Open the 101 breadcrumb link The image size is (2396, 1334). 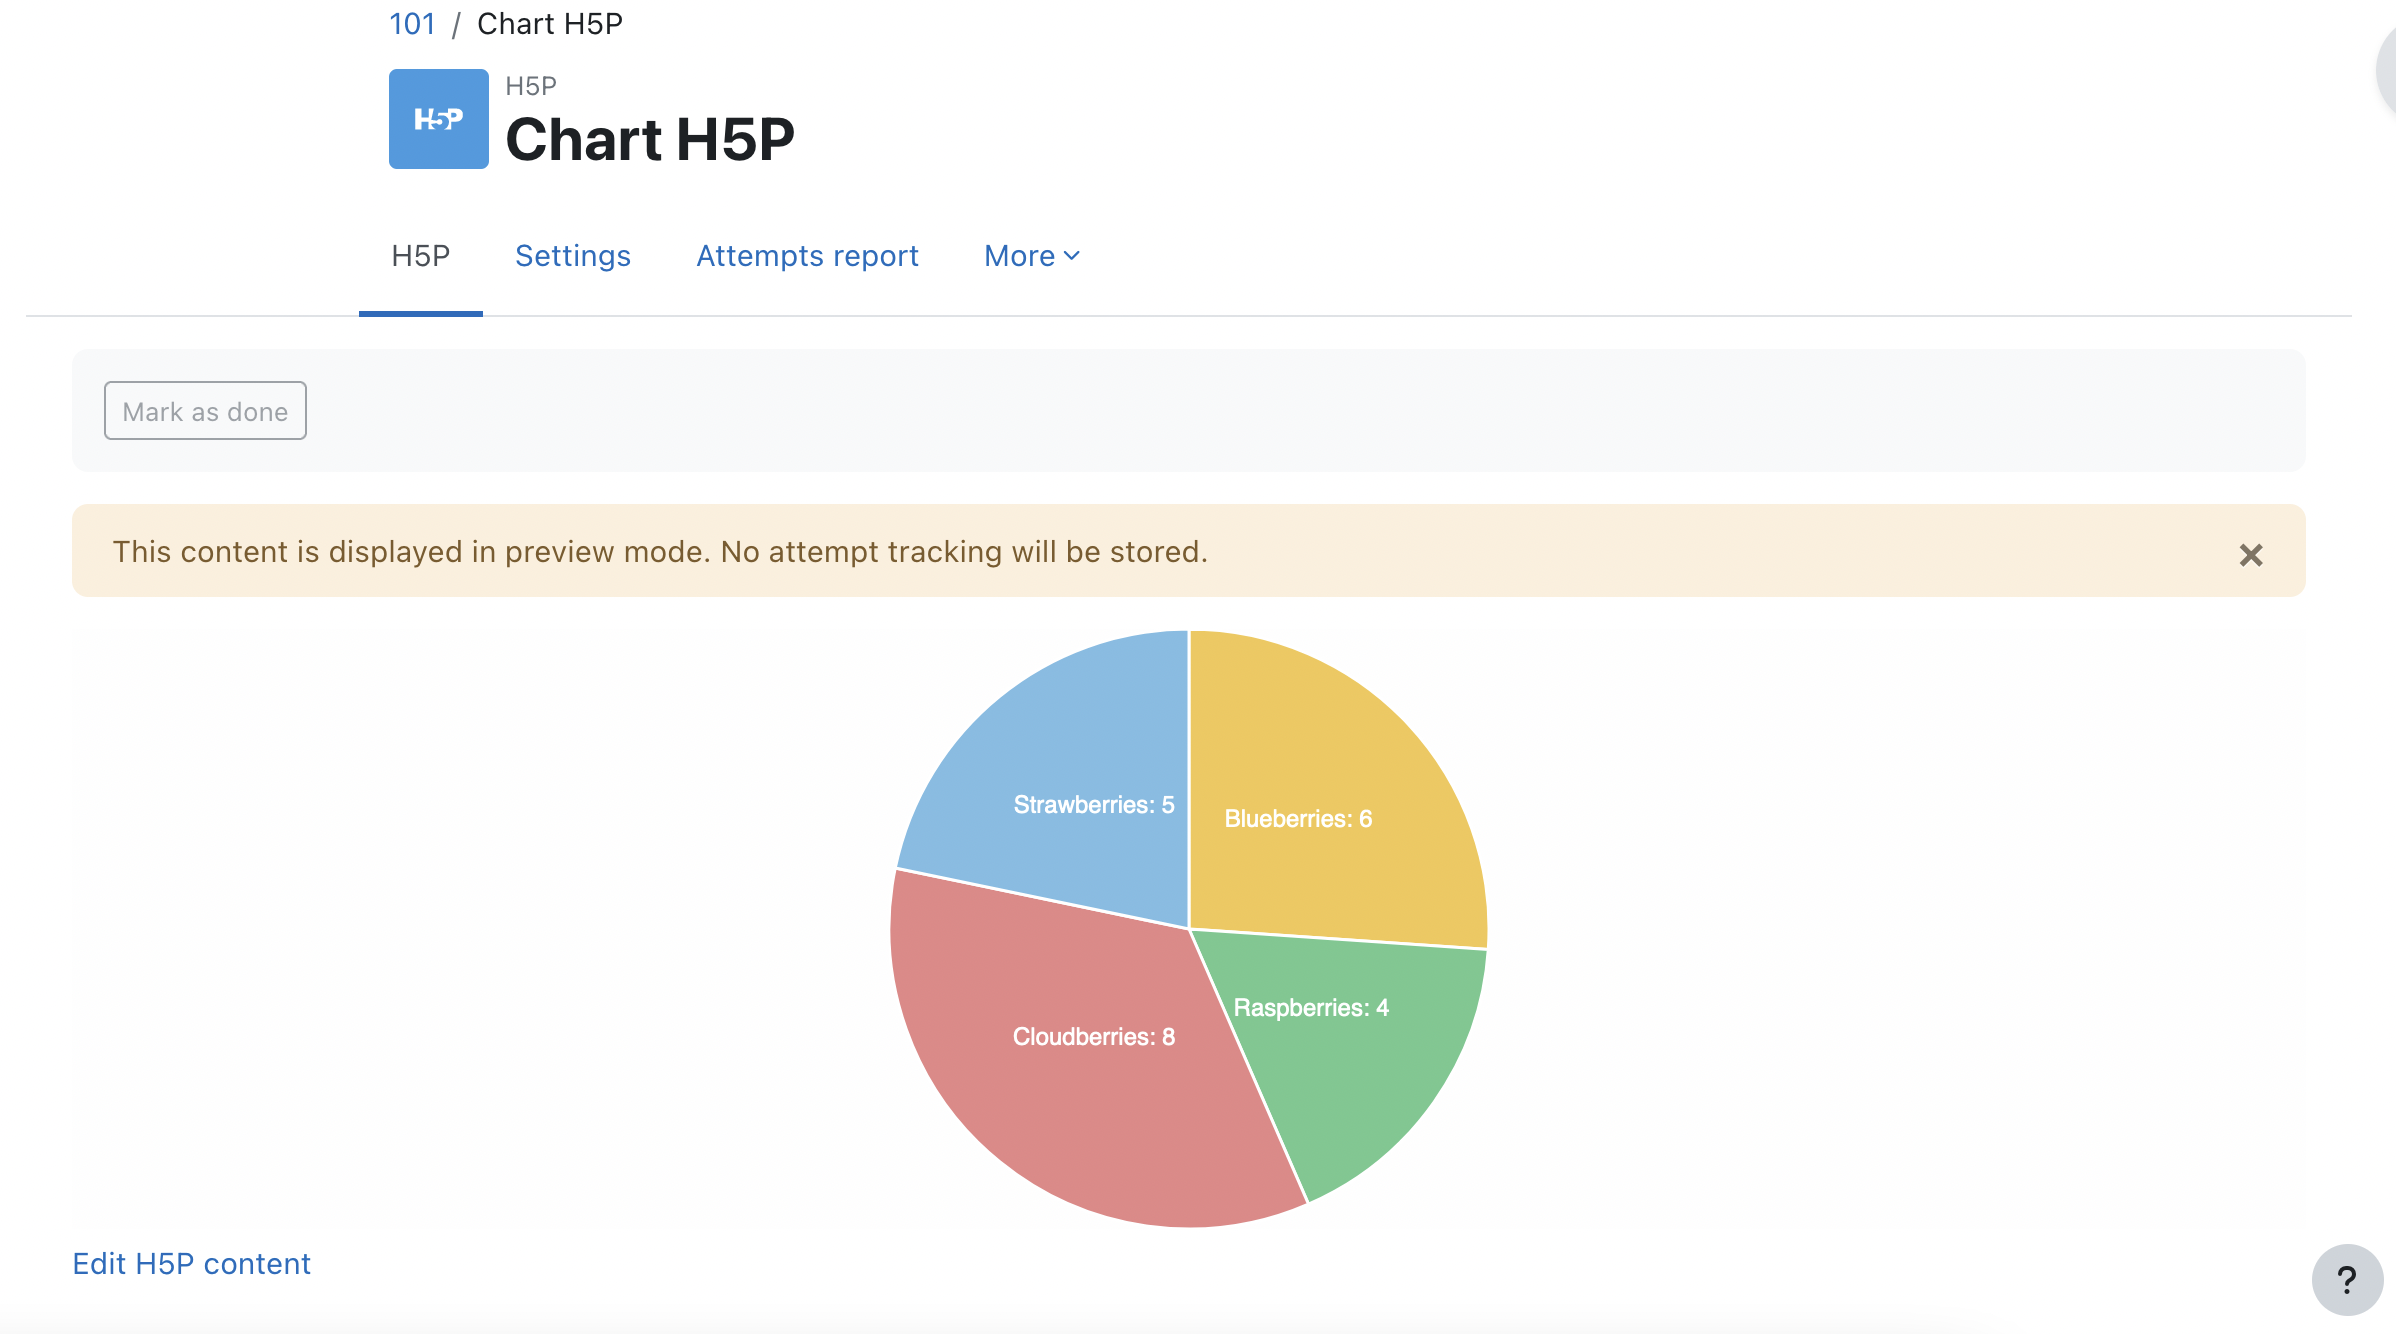(x=412, y=23)
